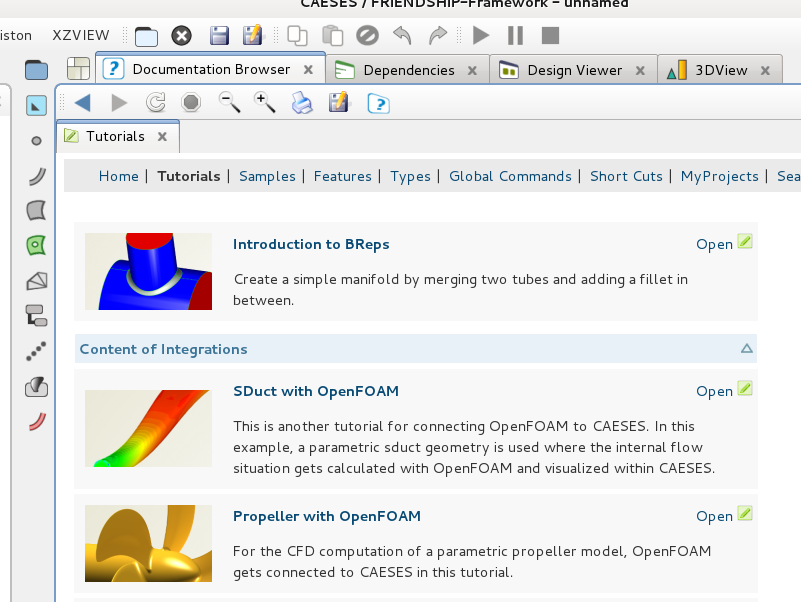Start run with play button
Viewport: 801px width, 602px height.
(481, 36)
